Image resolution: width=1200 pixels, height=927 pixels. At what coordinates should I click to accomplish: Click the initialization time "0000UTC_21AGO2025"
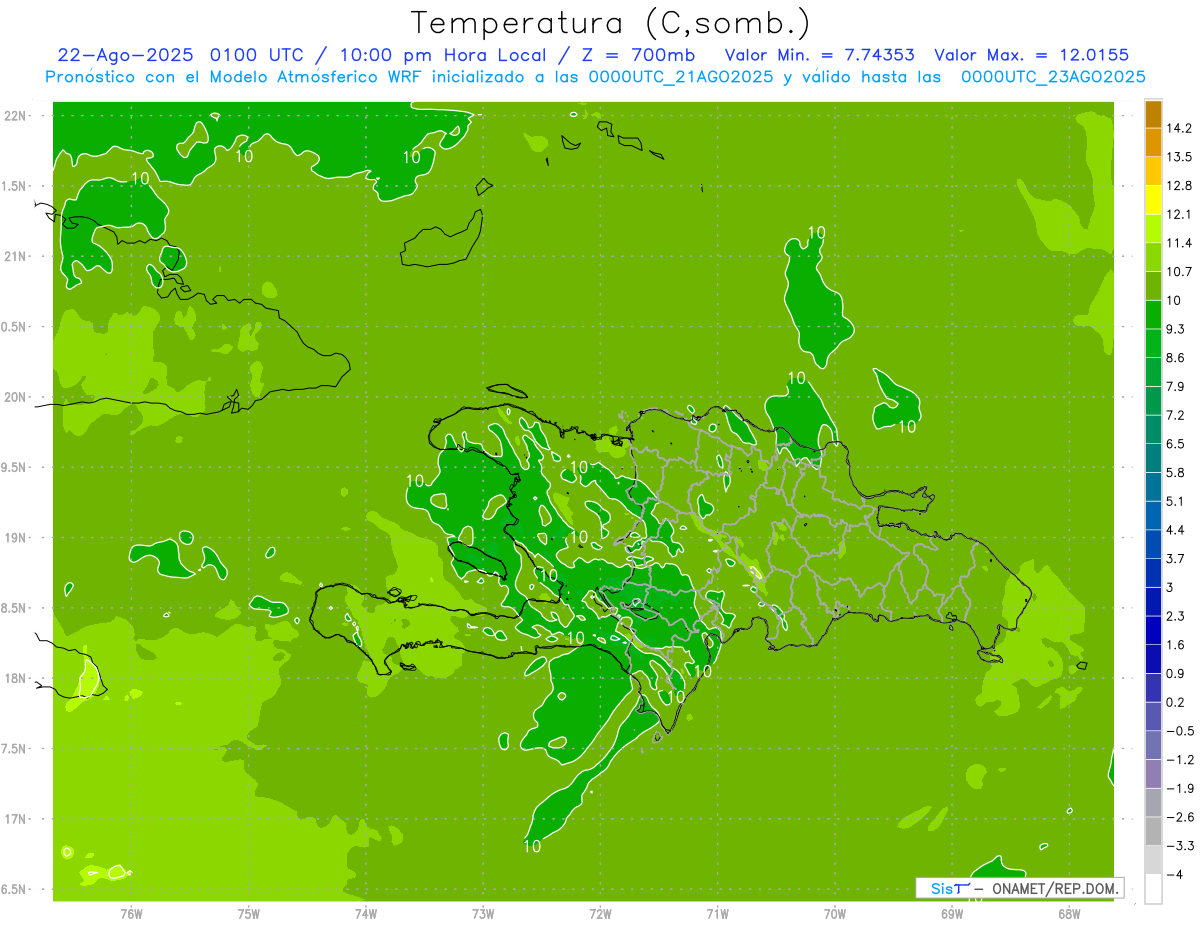[681, 77]
